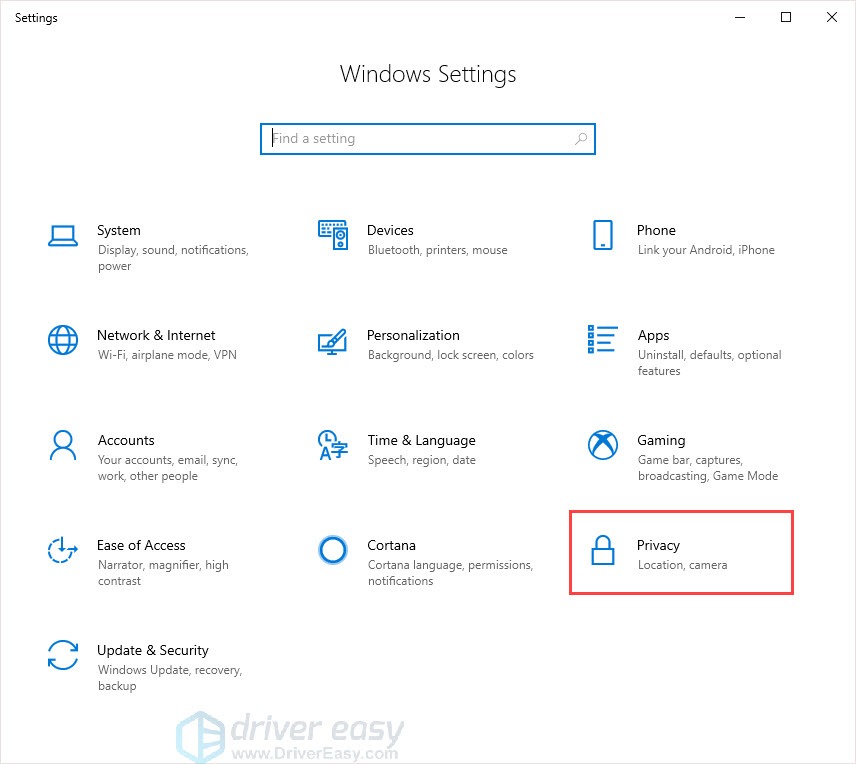Open Accounts via the person icon
Viewport: 856px width, 764px height.
click(x=63, y=447)
